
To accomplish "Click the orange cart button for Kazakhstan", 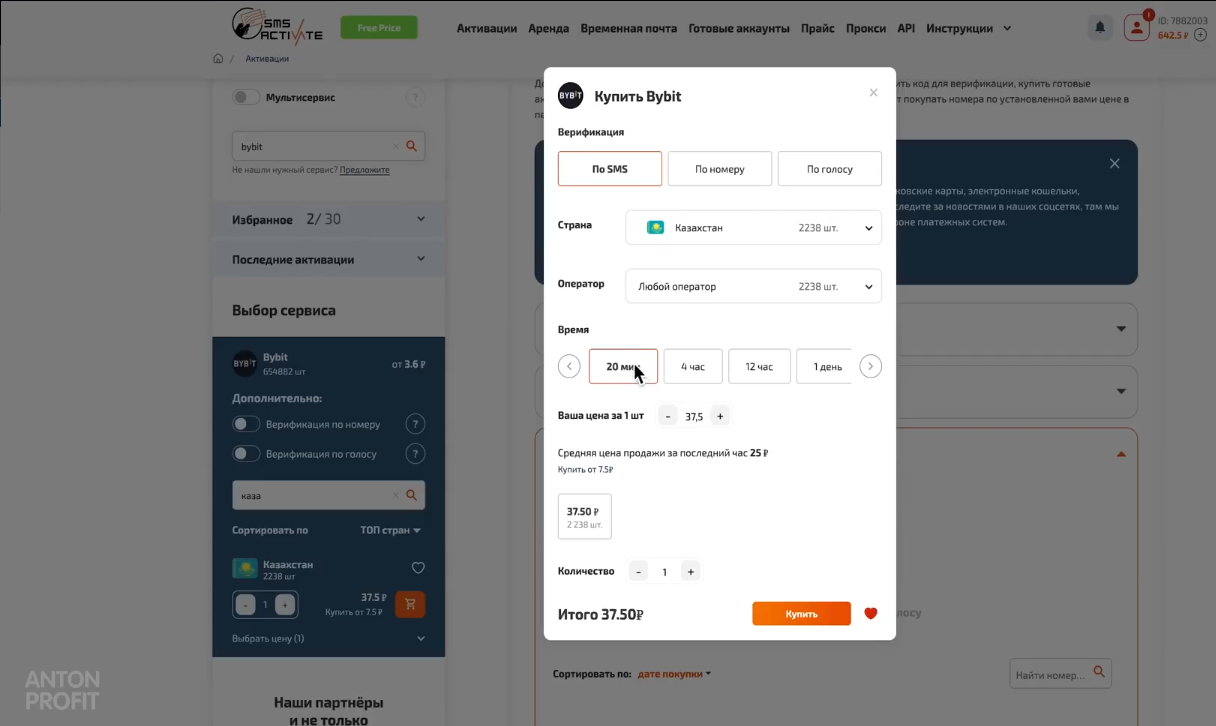I will click(410, 604).
